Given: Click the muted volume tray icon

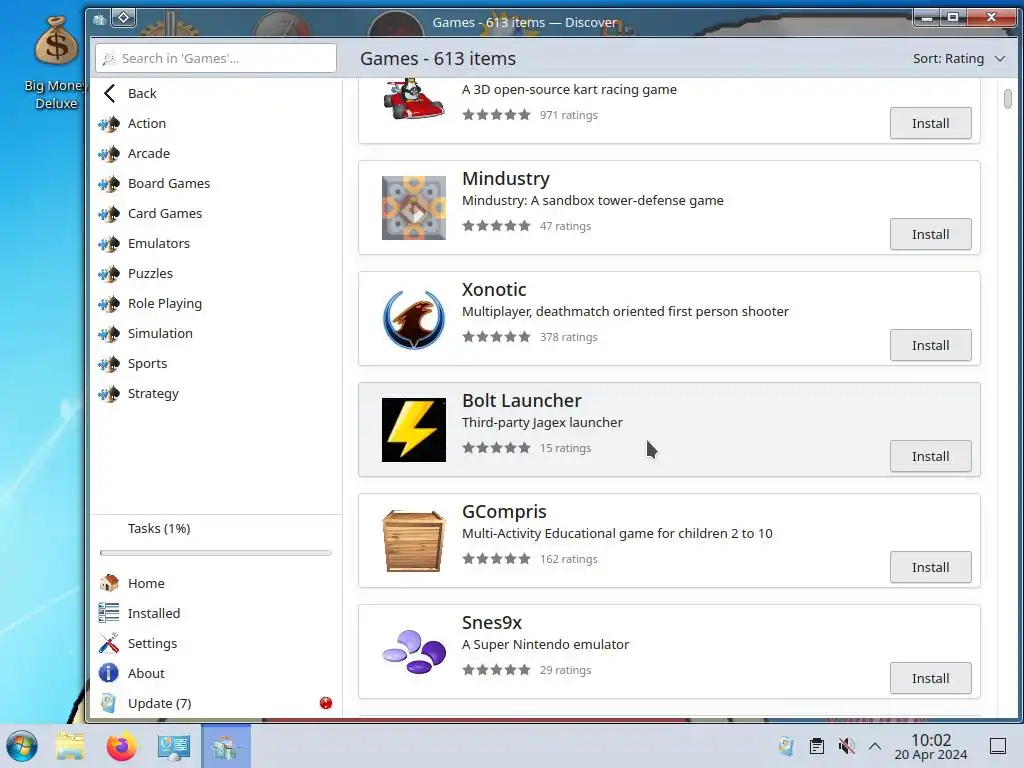Looking at the screenshot, I should click(846, 746).
